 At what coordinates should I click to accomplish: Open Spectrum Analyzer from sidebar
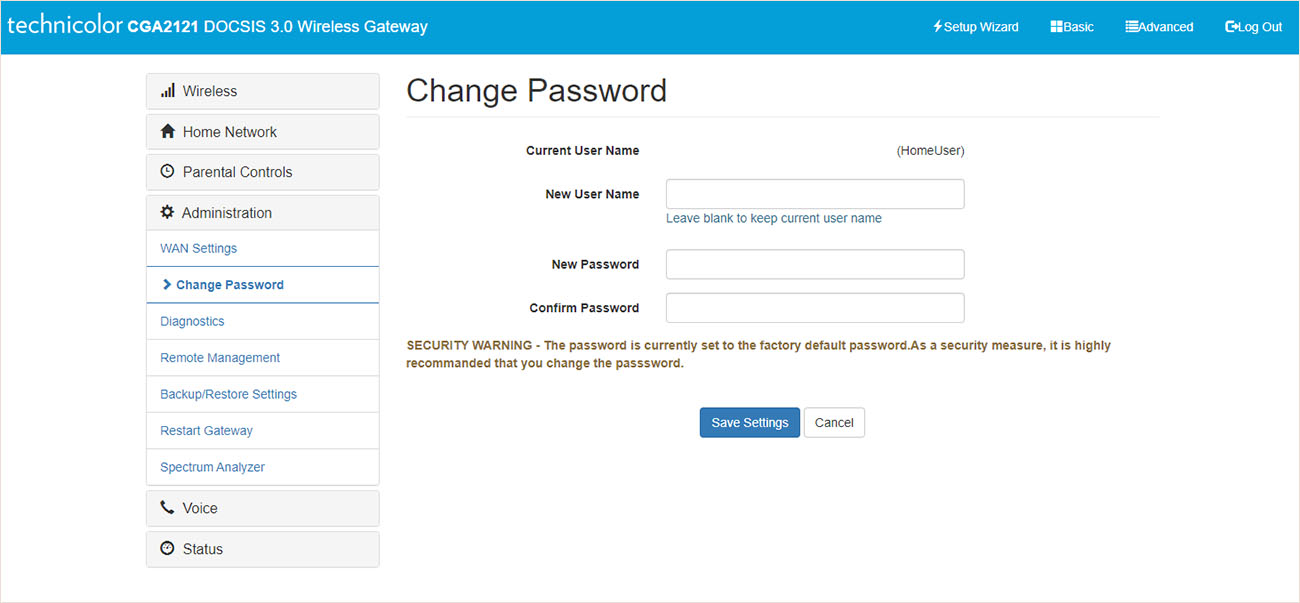(212, 467)
